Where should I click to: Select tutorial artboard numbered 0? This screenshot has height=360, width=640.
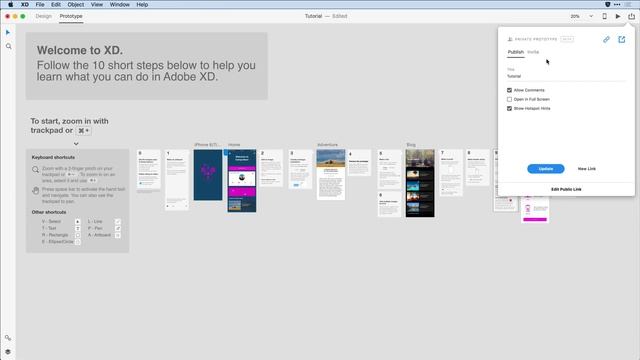pos(149,169)
